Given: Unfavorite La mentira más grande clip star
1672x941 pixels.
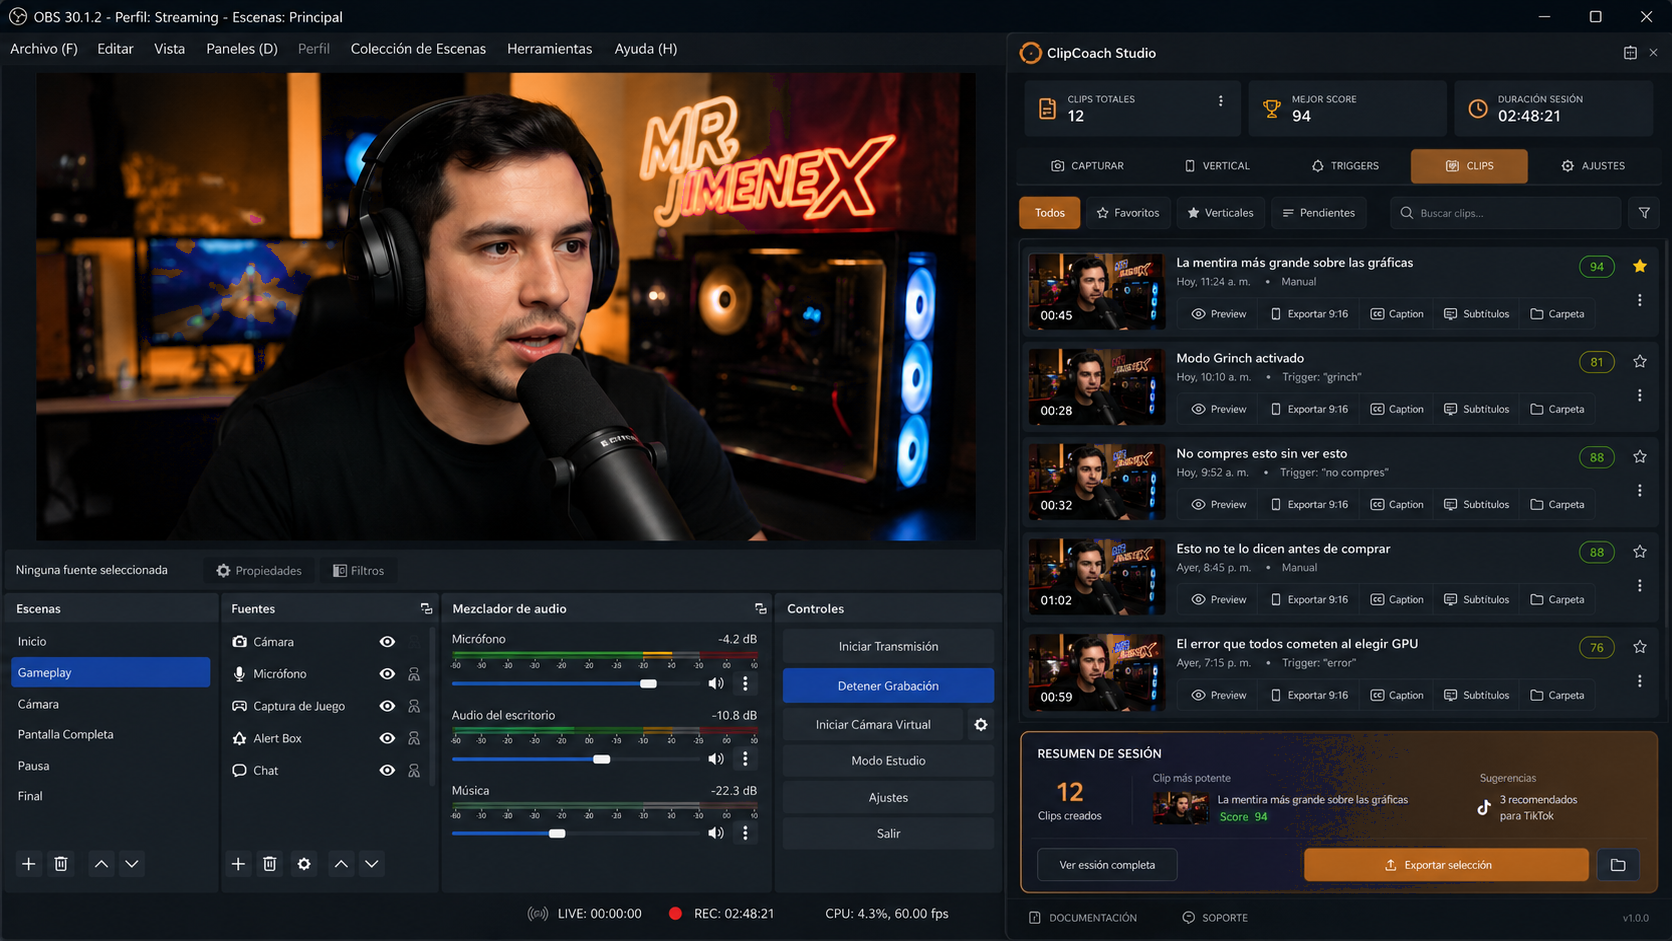Looking at the screenshot, I should (x=1640, y=266).
